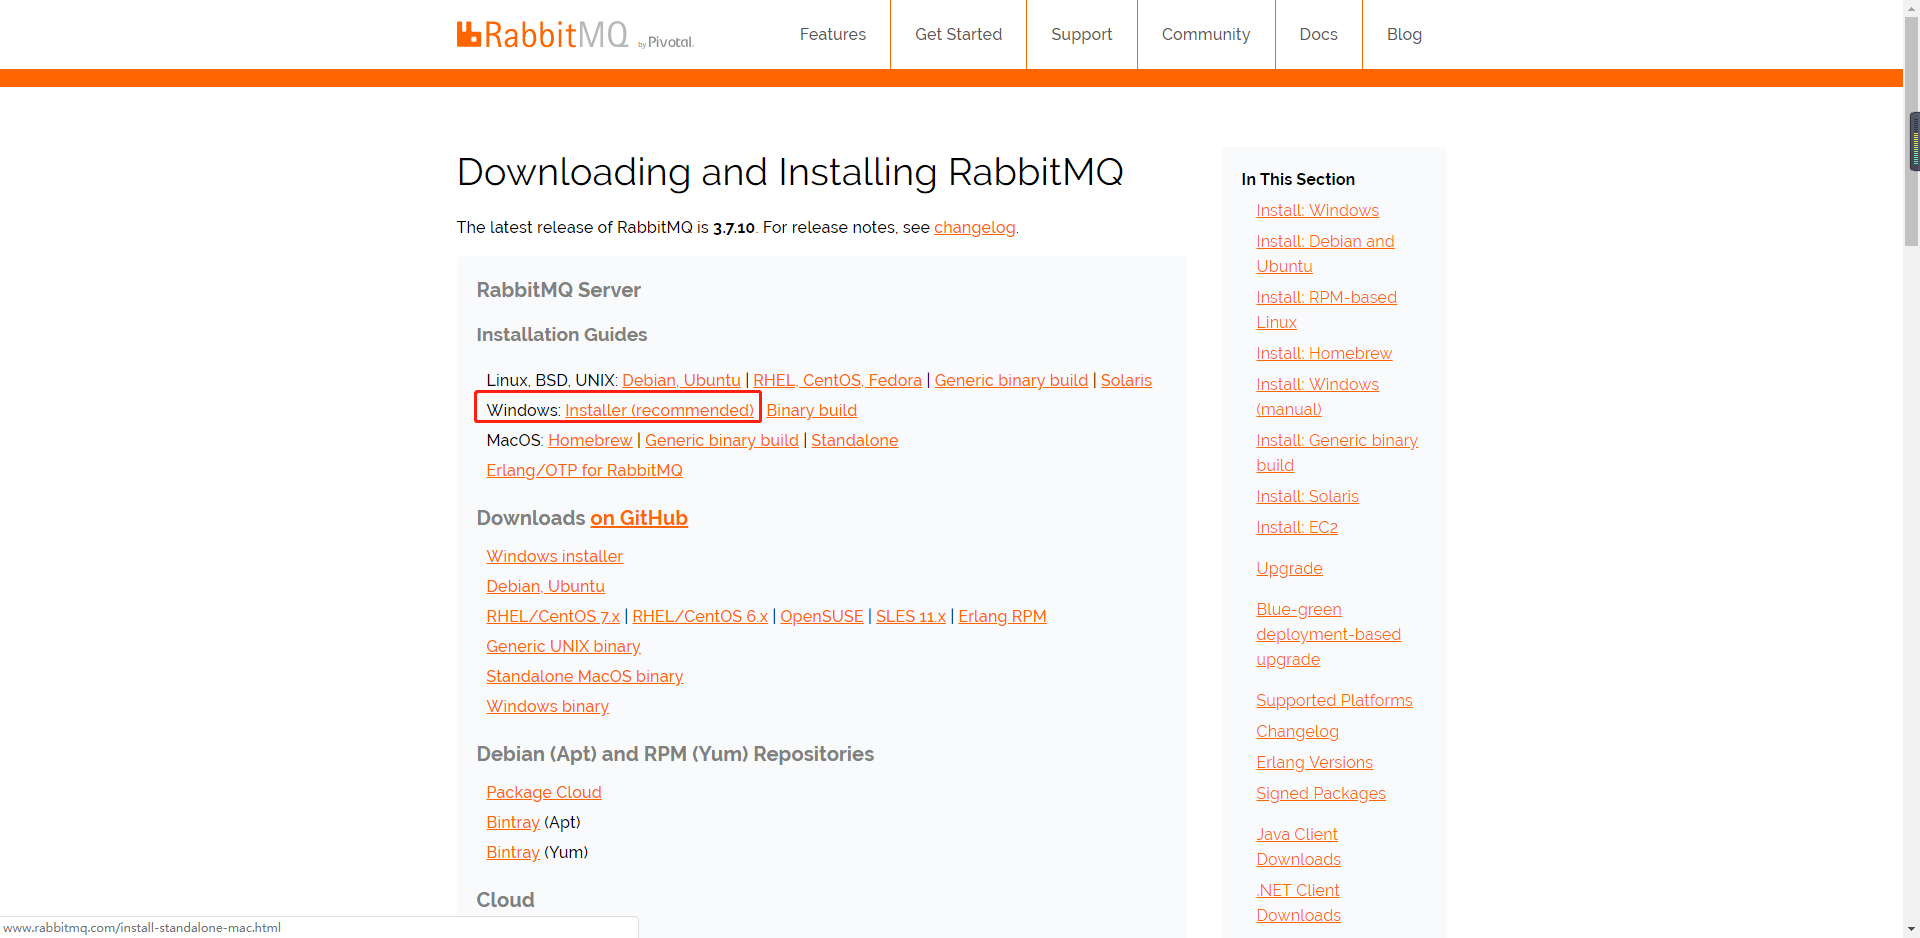Image resolution: width=1920 pixels, height=938 pixels.
Task: Open sidebar Install: Windows link
Action: tap(1317, 210)
